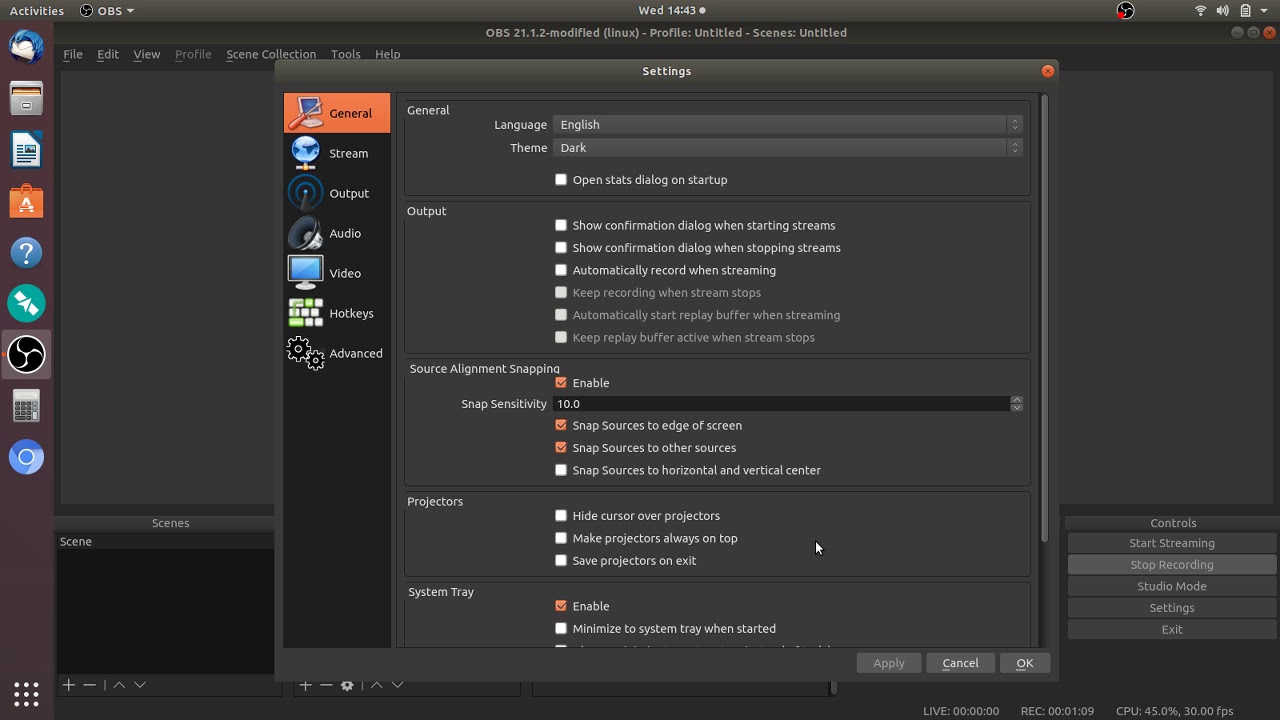Click the OBS tray icon in top bar
Screen dimensions: 1280x720
[1125, 10]
